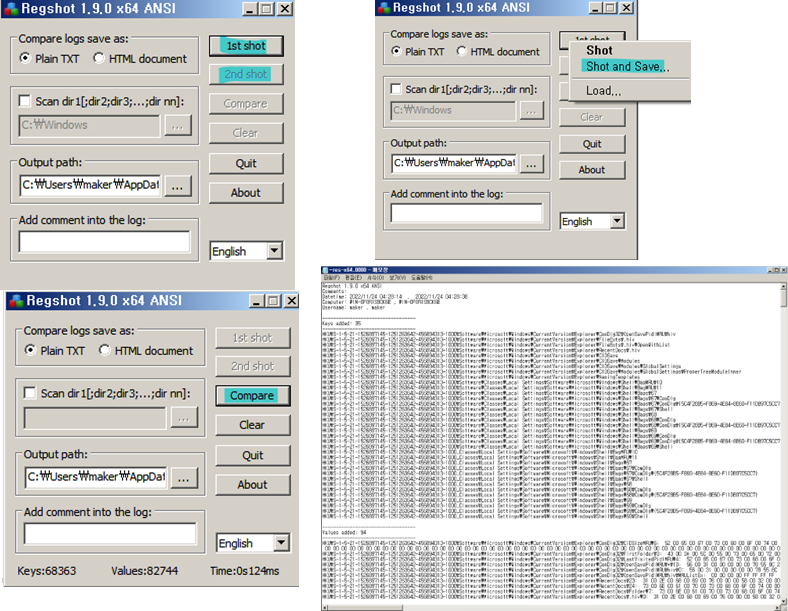Click Output path field in Keys:68363 window
The width and height of the screenshot is (788, 611).
click(96, 477)
